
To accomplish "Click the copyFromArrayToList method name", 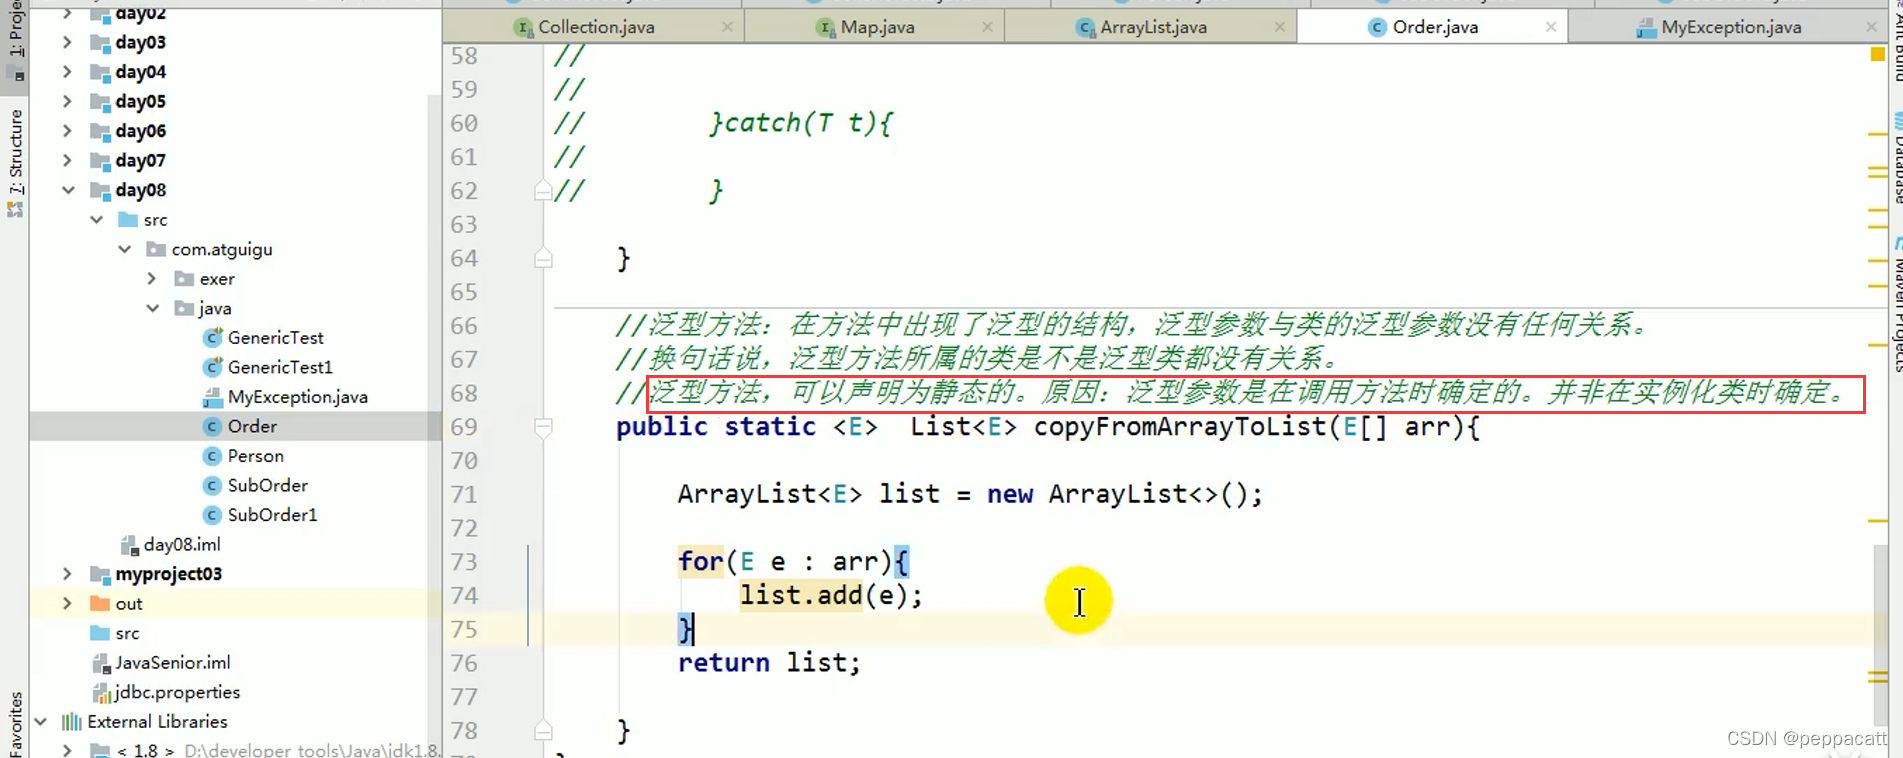I will (x=1179, y=427).
